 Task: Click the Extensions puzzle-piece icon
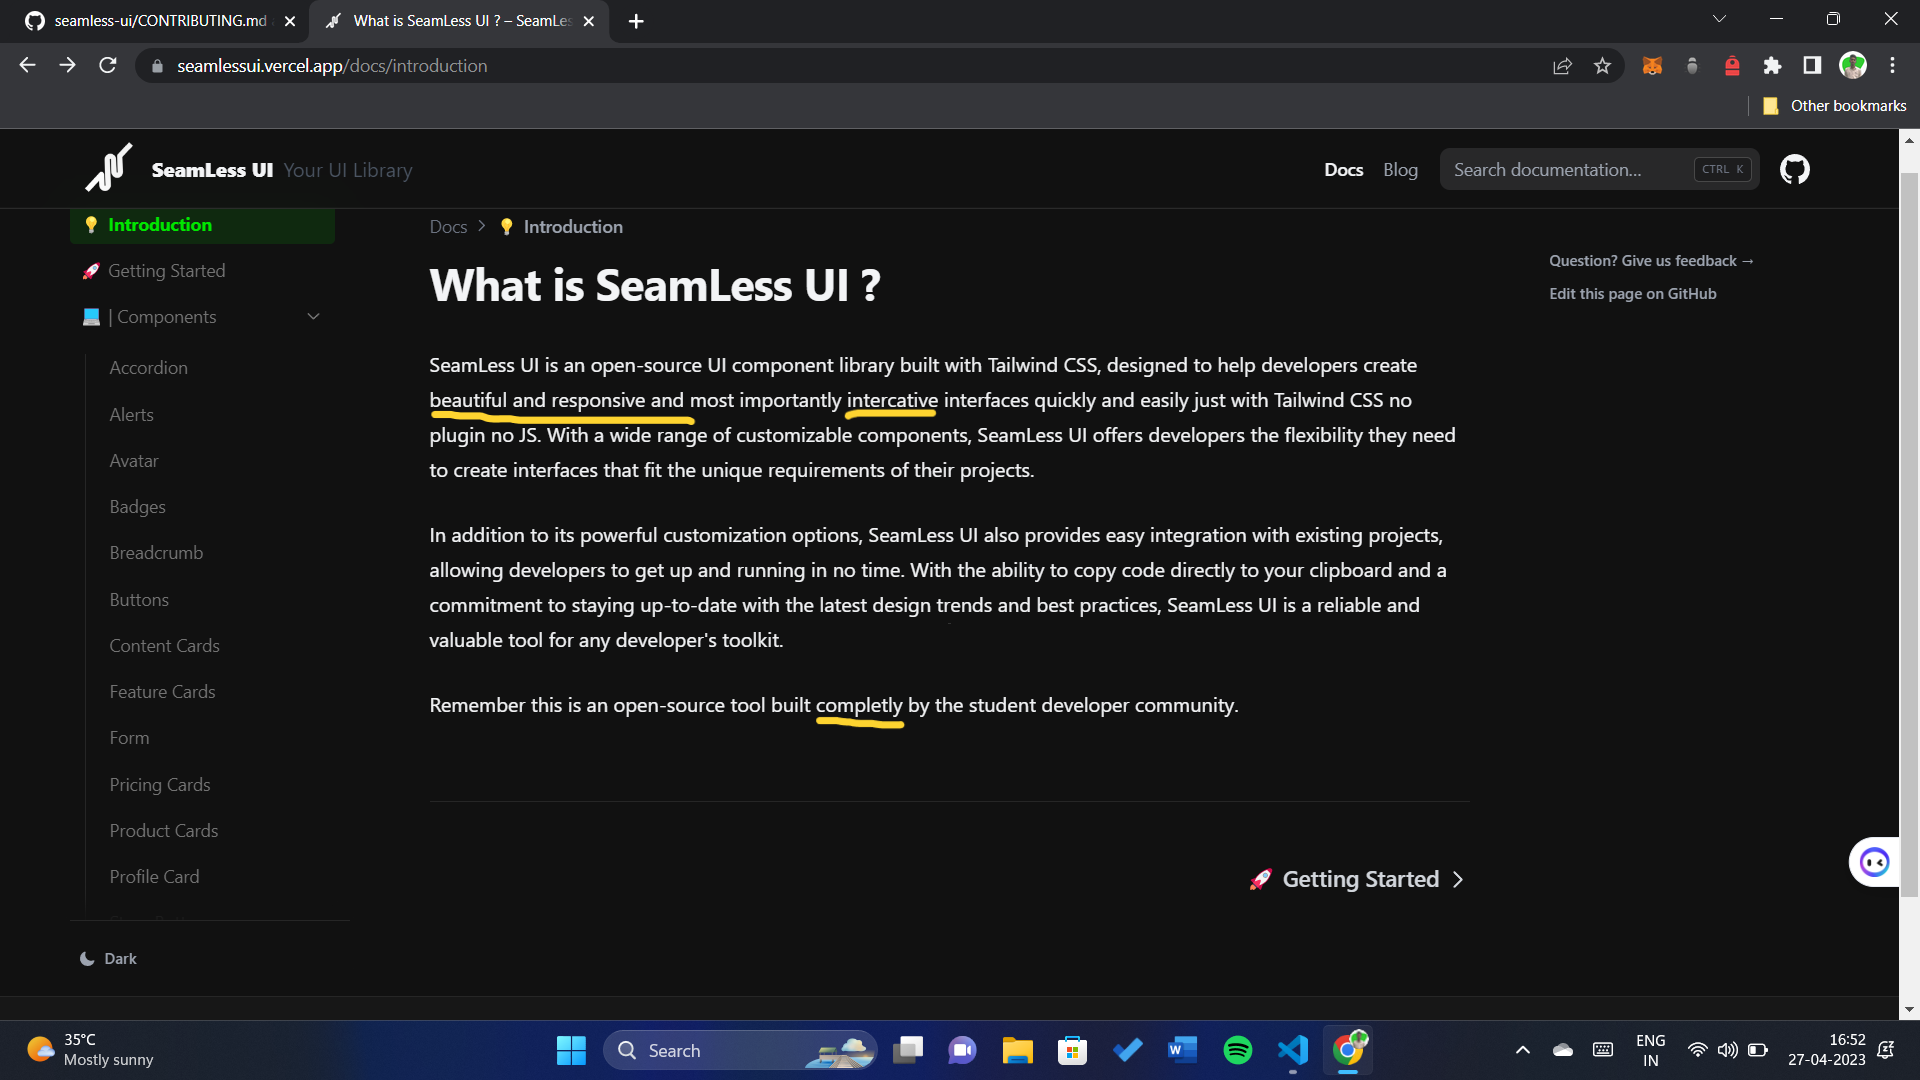1772,65
